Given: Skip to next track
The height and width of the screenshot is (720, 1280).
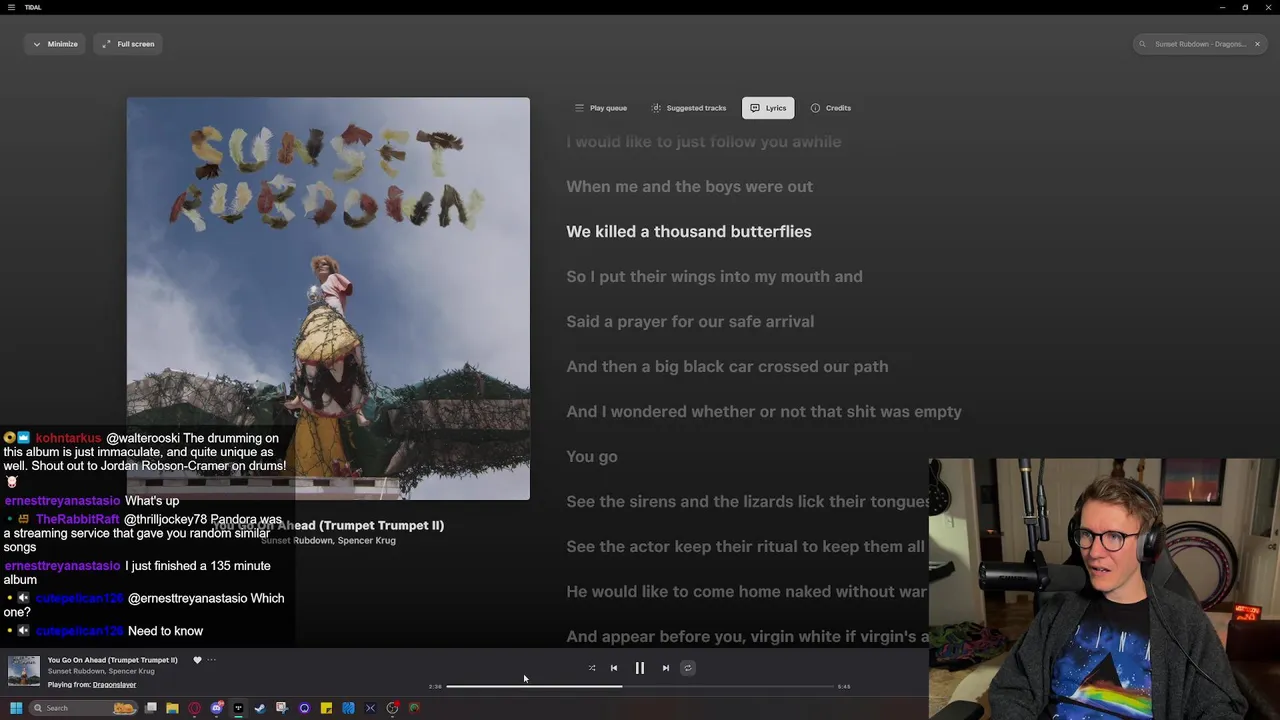Looking at the screenshot, I should (x=666, y=668).
